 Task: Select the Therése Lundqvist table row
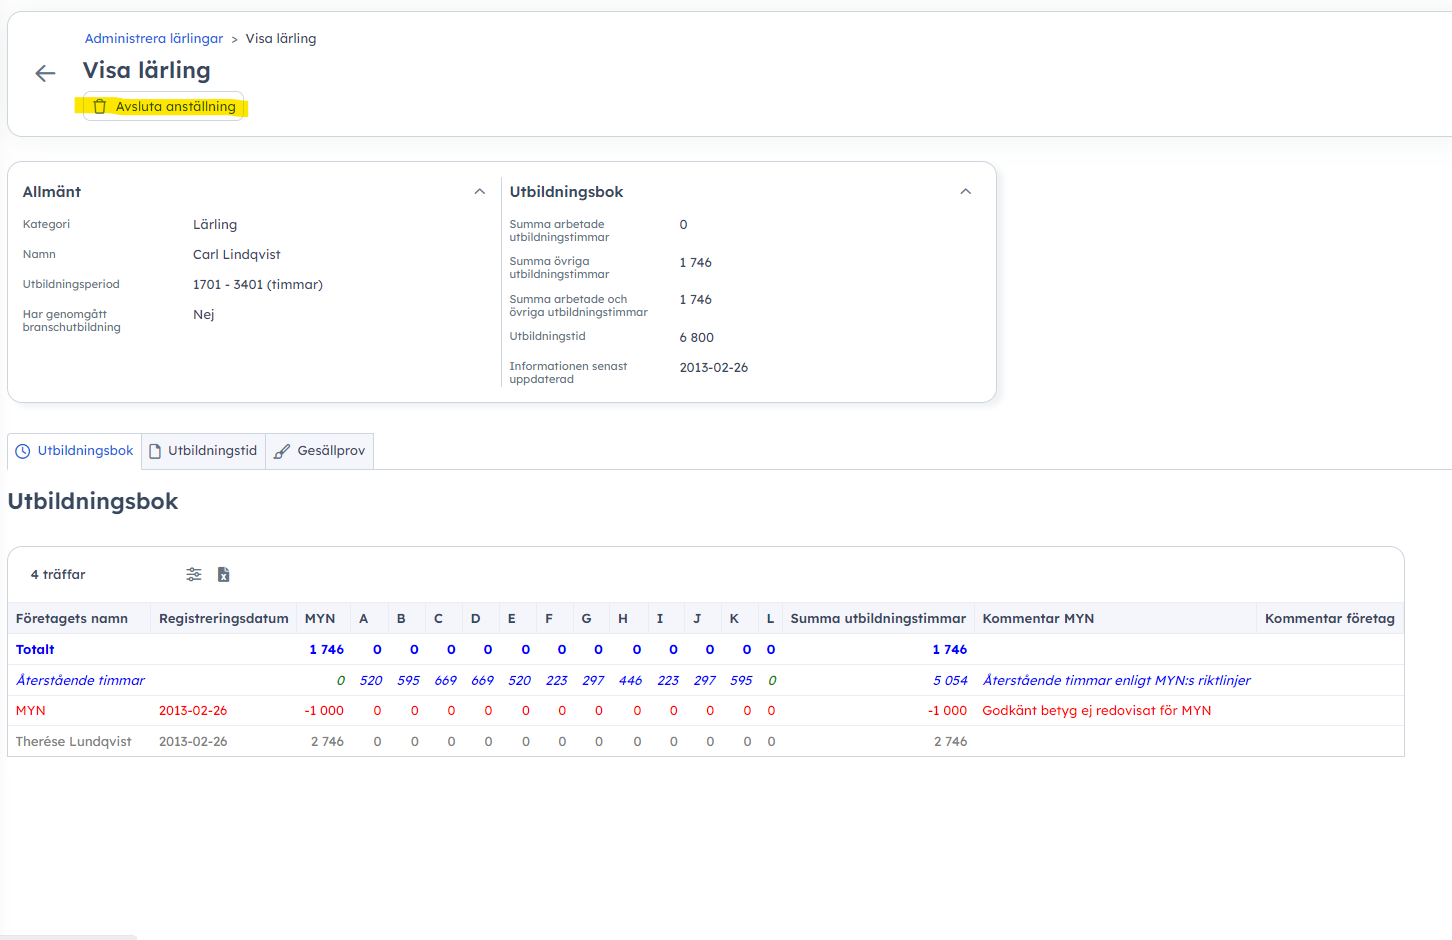tap(74, 742)
